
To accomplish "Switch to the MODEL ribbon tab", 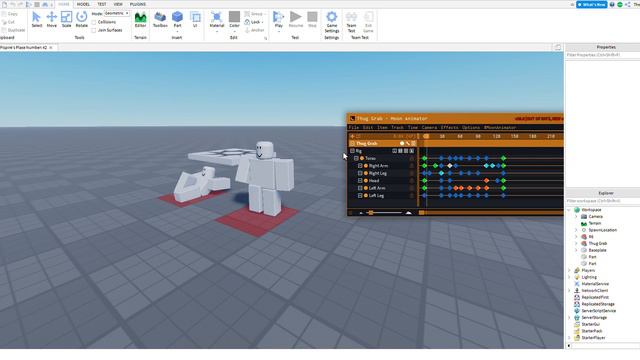I will pyautogui.click(x=83, y=4).
